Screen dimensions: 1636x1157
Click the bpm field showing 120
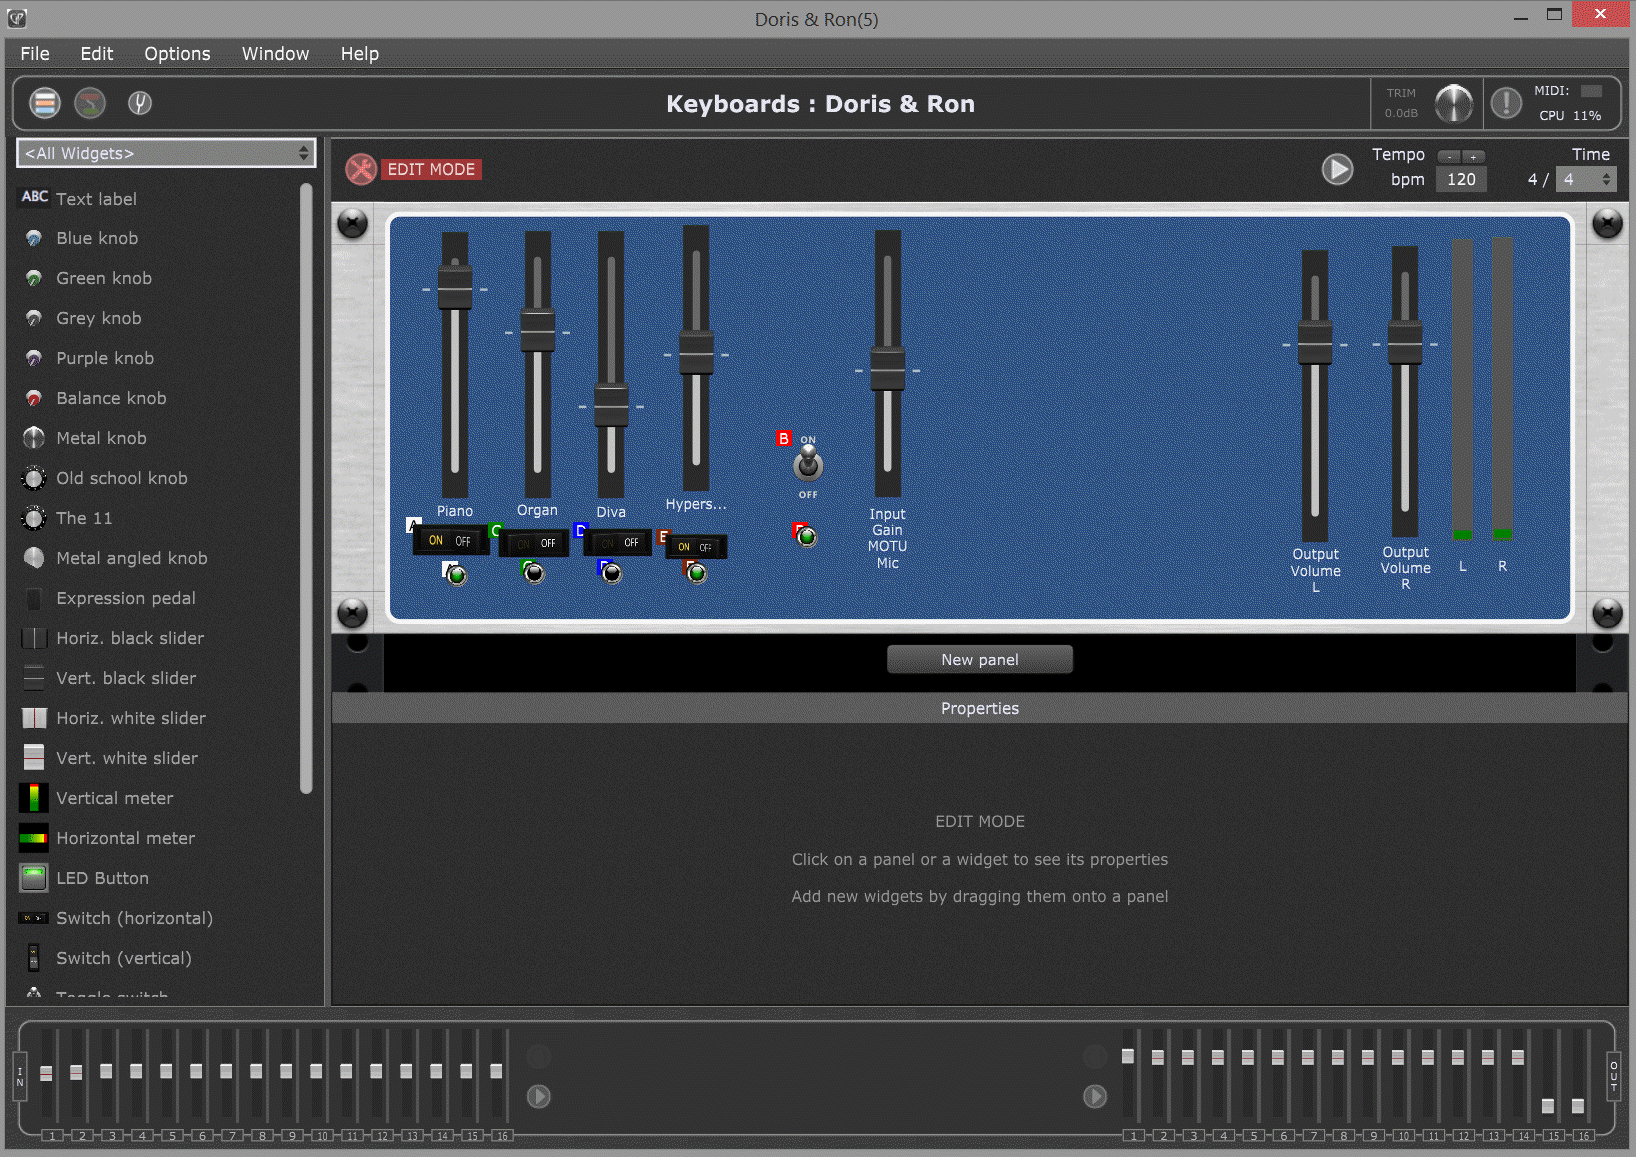[1460, 179]
